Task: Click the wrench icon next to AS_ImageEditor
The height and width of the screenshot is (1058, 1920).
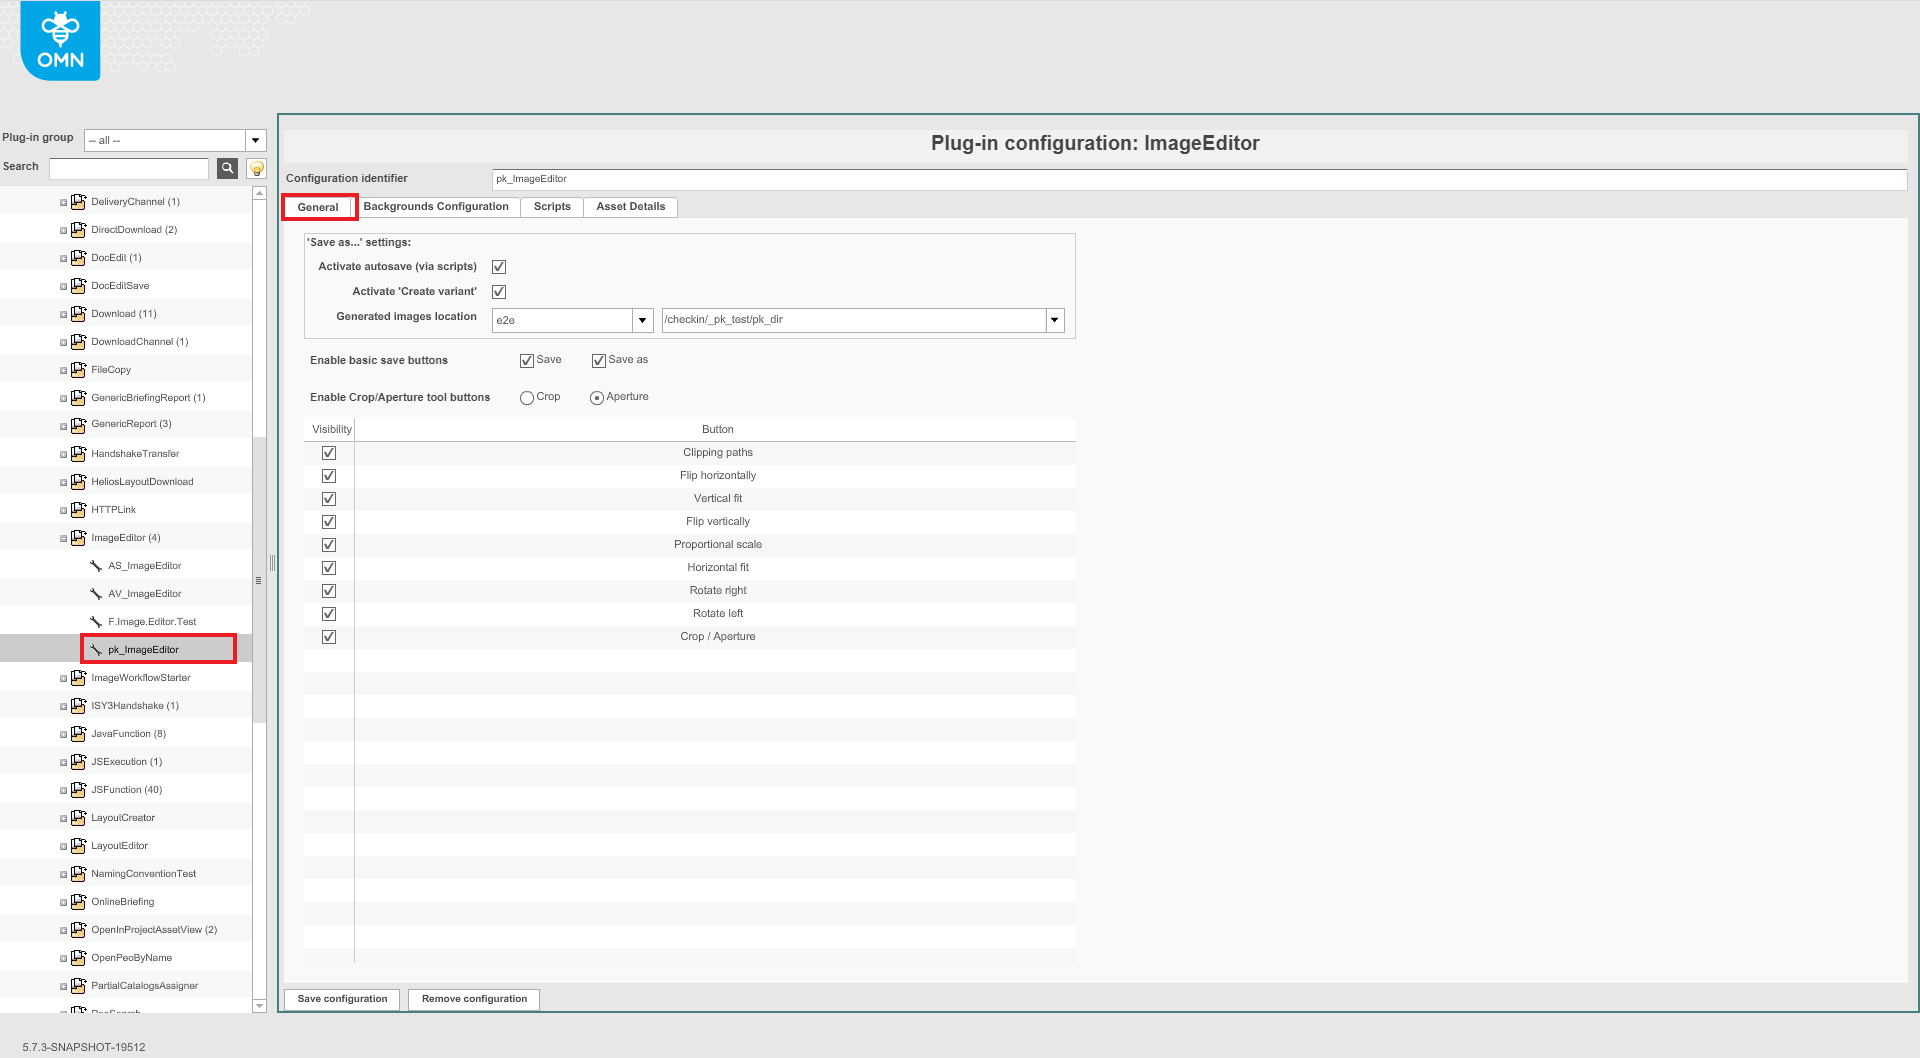Action: pyautogui.click(x=96, y=565)
